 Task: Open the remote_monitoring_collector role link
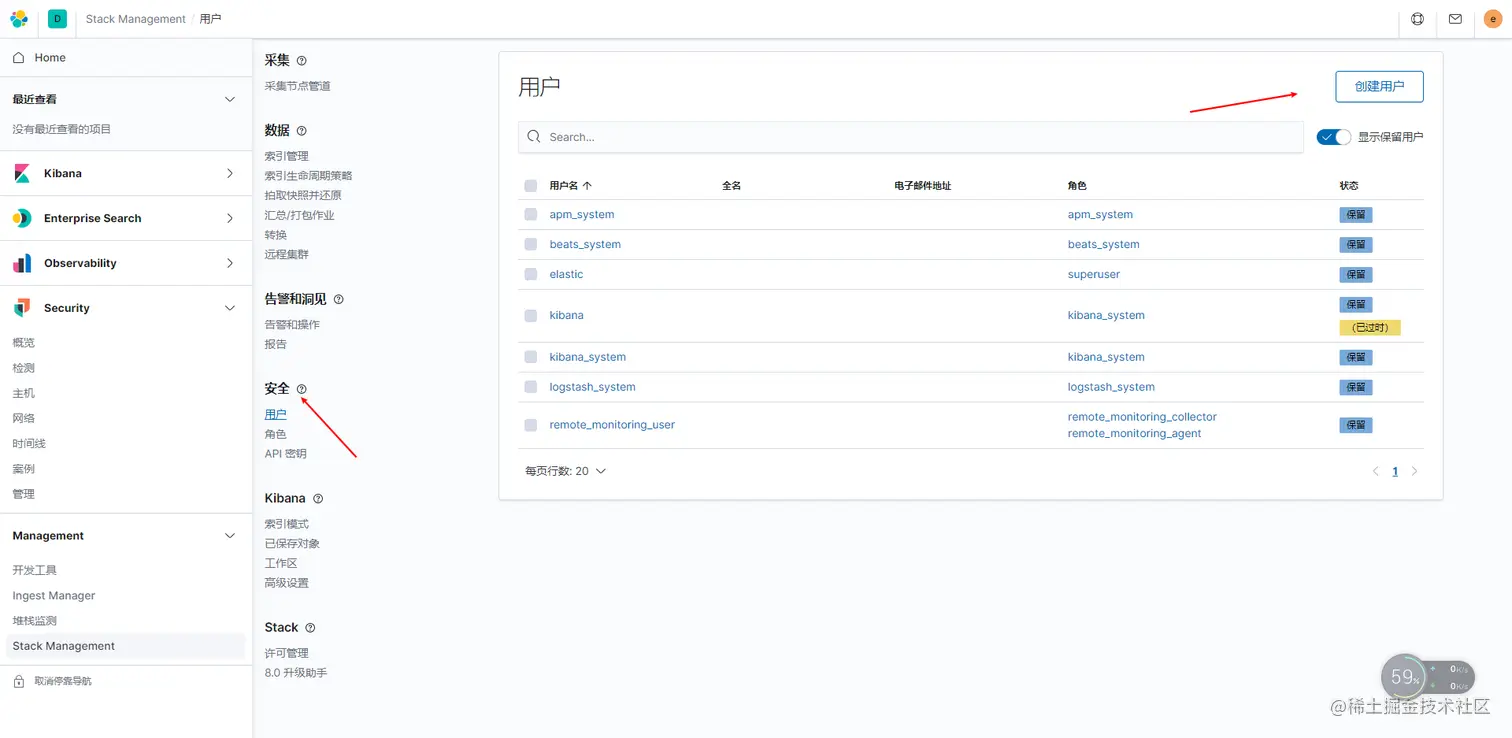pyautogui.click(x=1142, y=417)
